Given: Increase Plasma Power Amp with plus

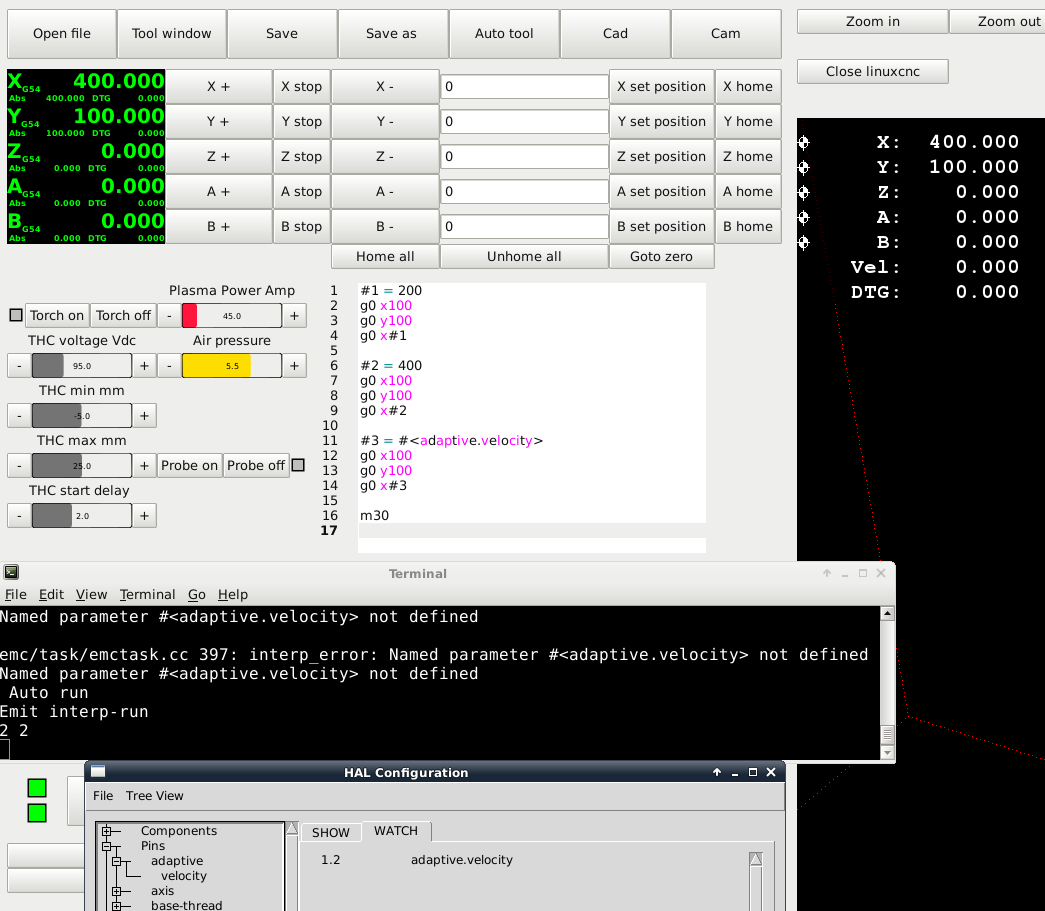Looking at the screenshot, I should 295,316.
